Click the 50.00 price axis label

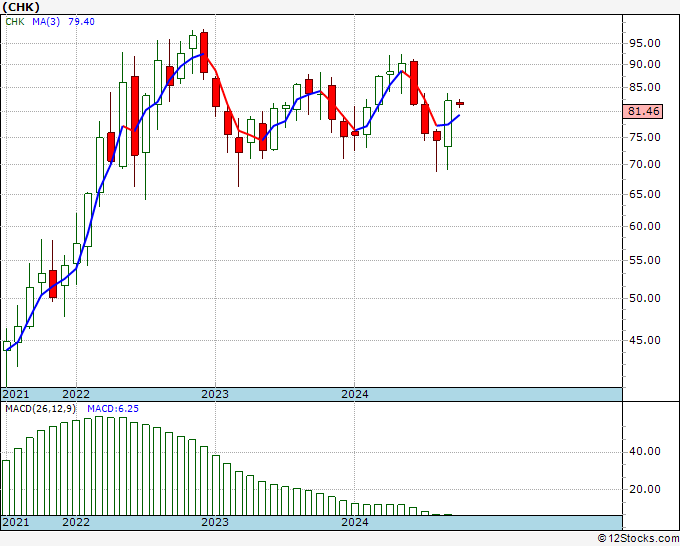point(644,298)
